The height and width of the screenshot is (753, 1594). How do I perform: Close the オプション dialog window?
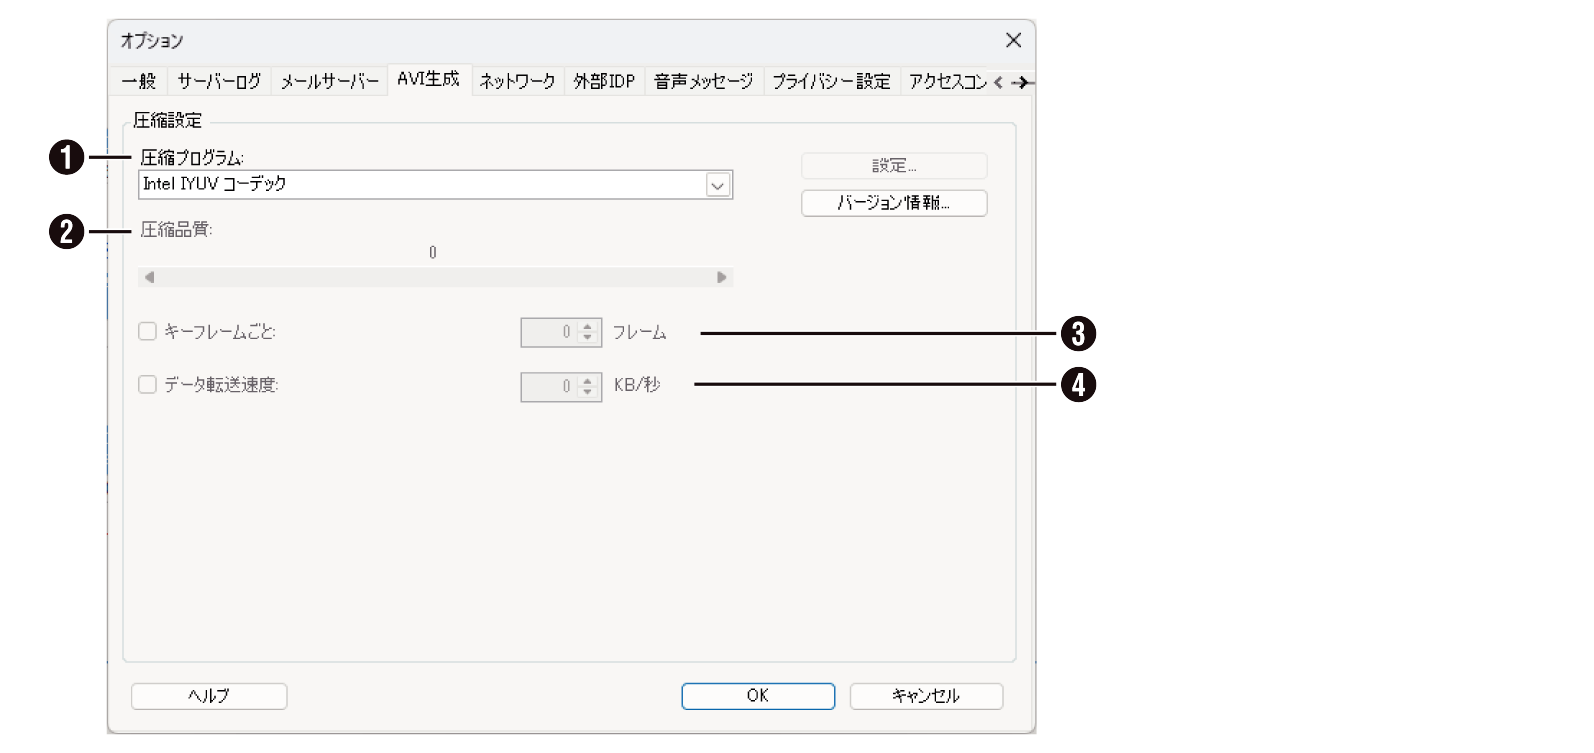click(1013, 40)
